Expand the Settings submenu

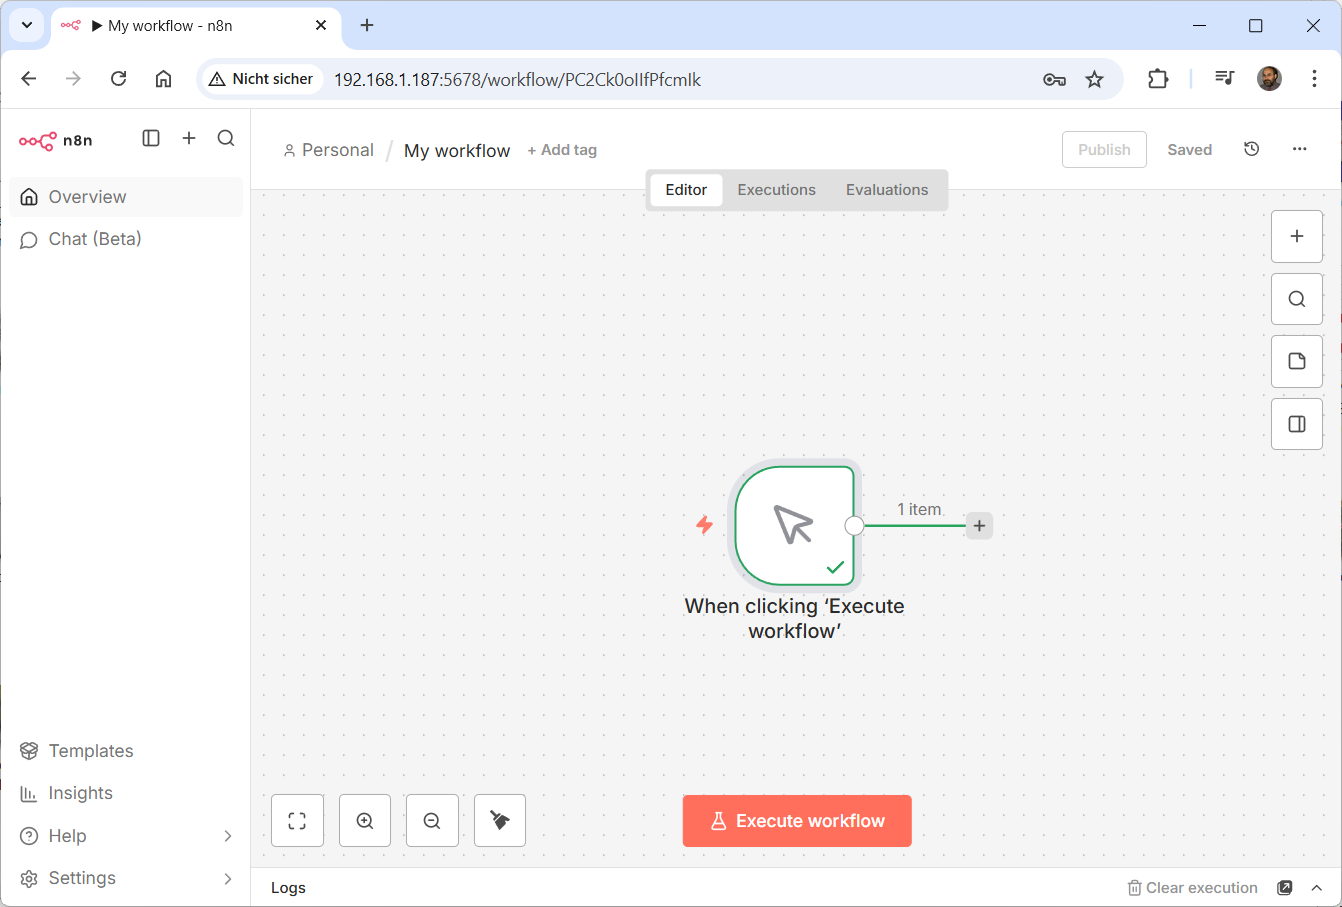point(228,878)
